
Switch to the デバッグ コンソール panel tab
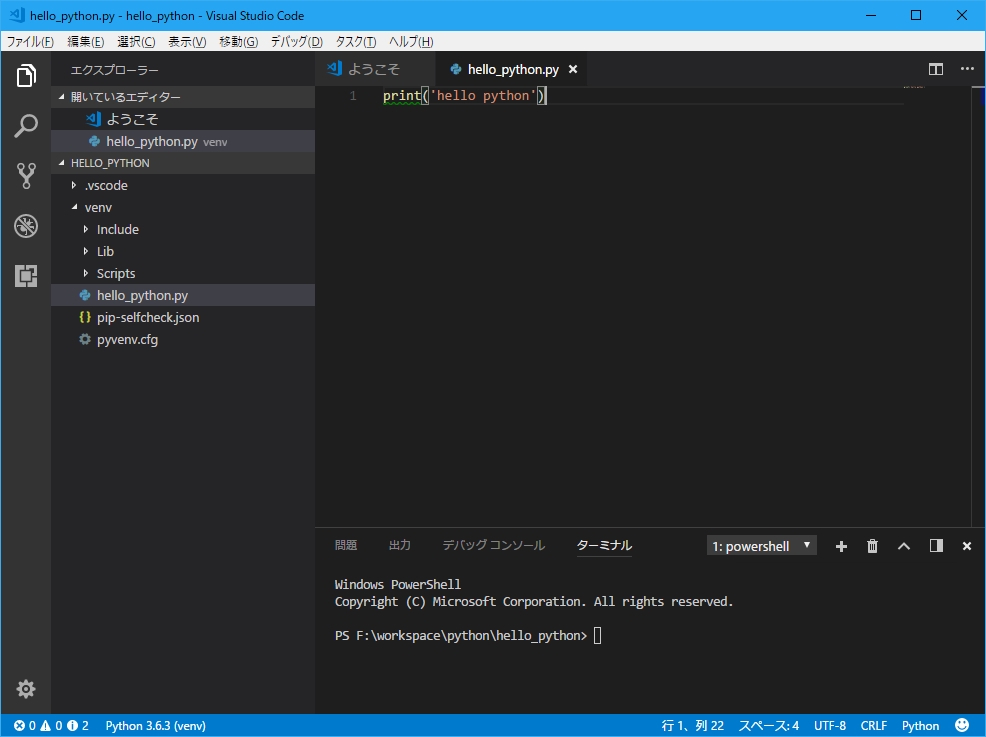[494, 545]
